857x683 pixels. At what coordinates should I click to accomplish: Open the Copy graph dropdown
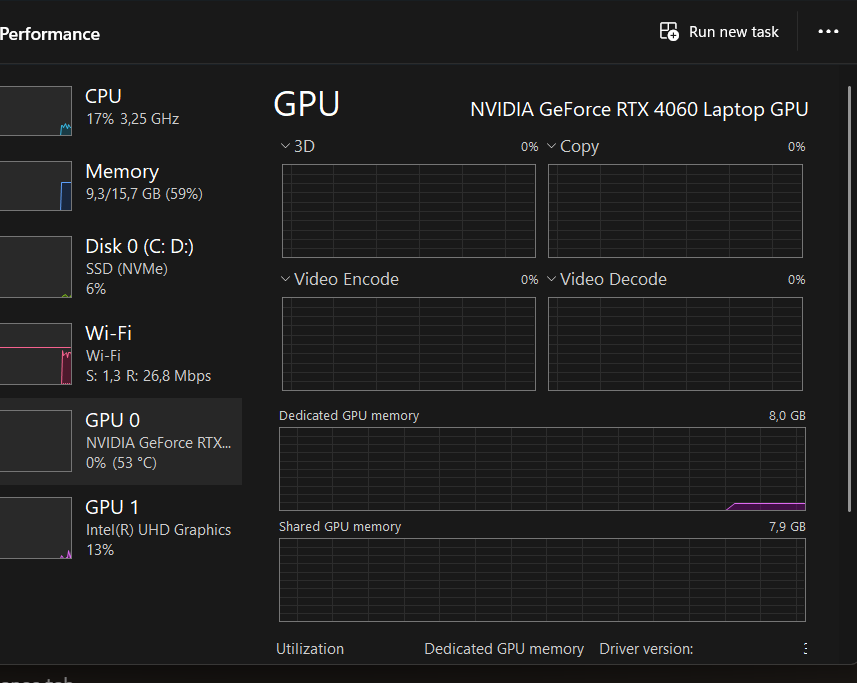[551, 146]
